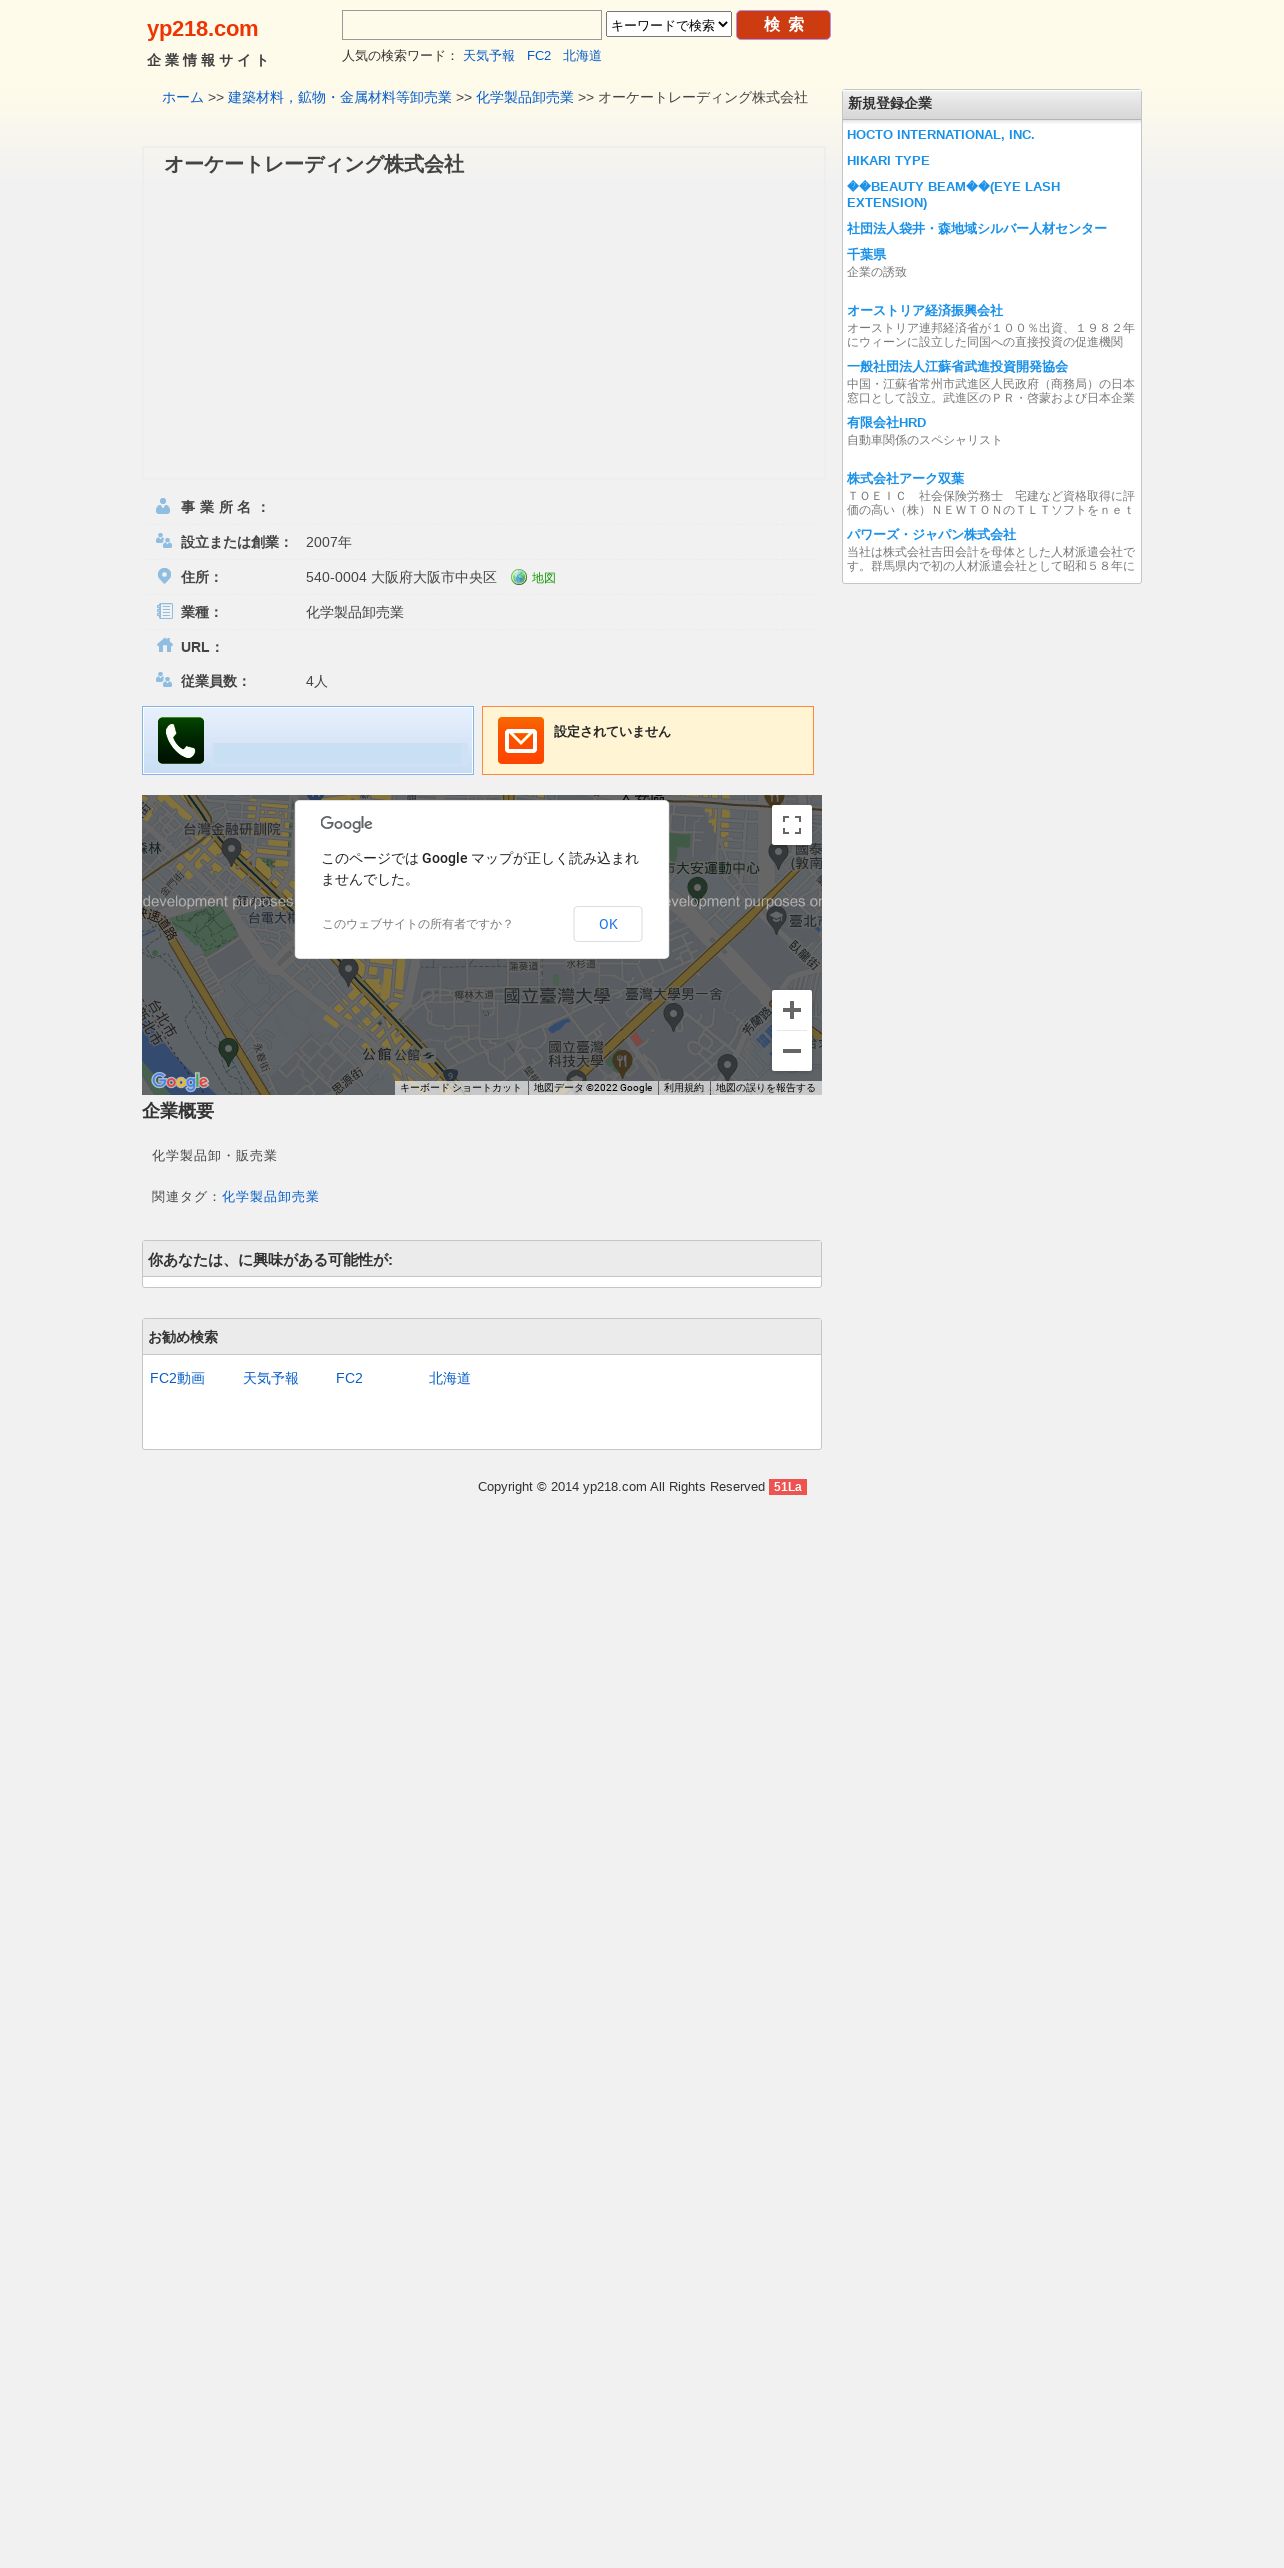The height and width of the screenshot is (2568, 1284).
Task: Click the people icon beside 従業員数
Action: (x=164, y=680)
